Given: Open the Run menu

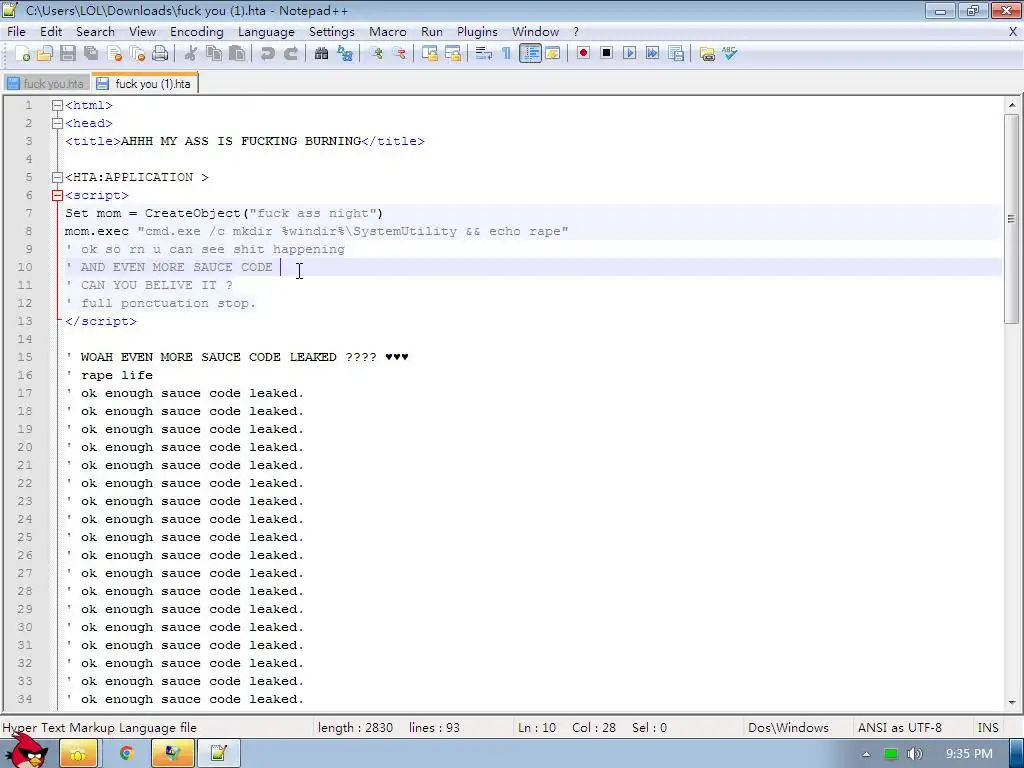Looking at the screenshot, I should pyautogui.click(x=432, y=31).
